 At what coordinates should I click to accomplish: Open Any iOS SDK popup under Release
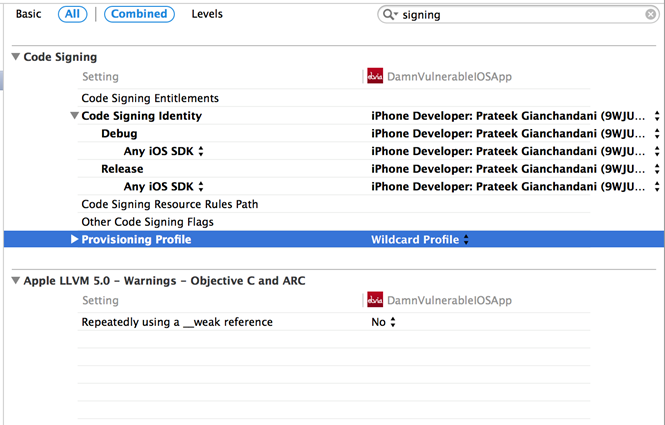163,187
